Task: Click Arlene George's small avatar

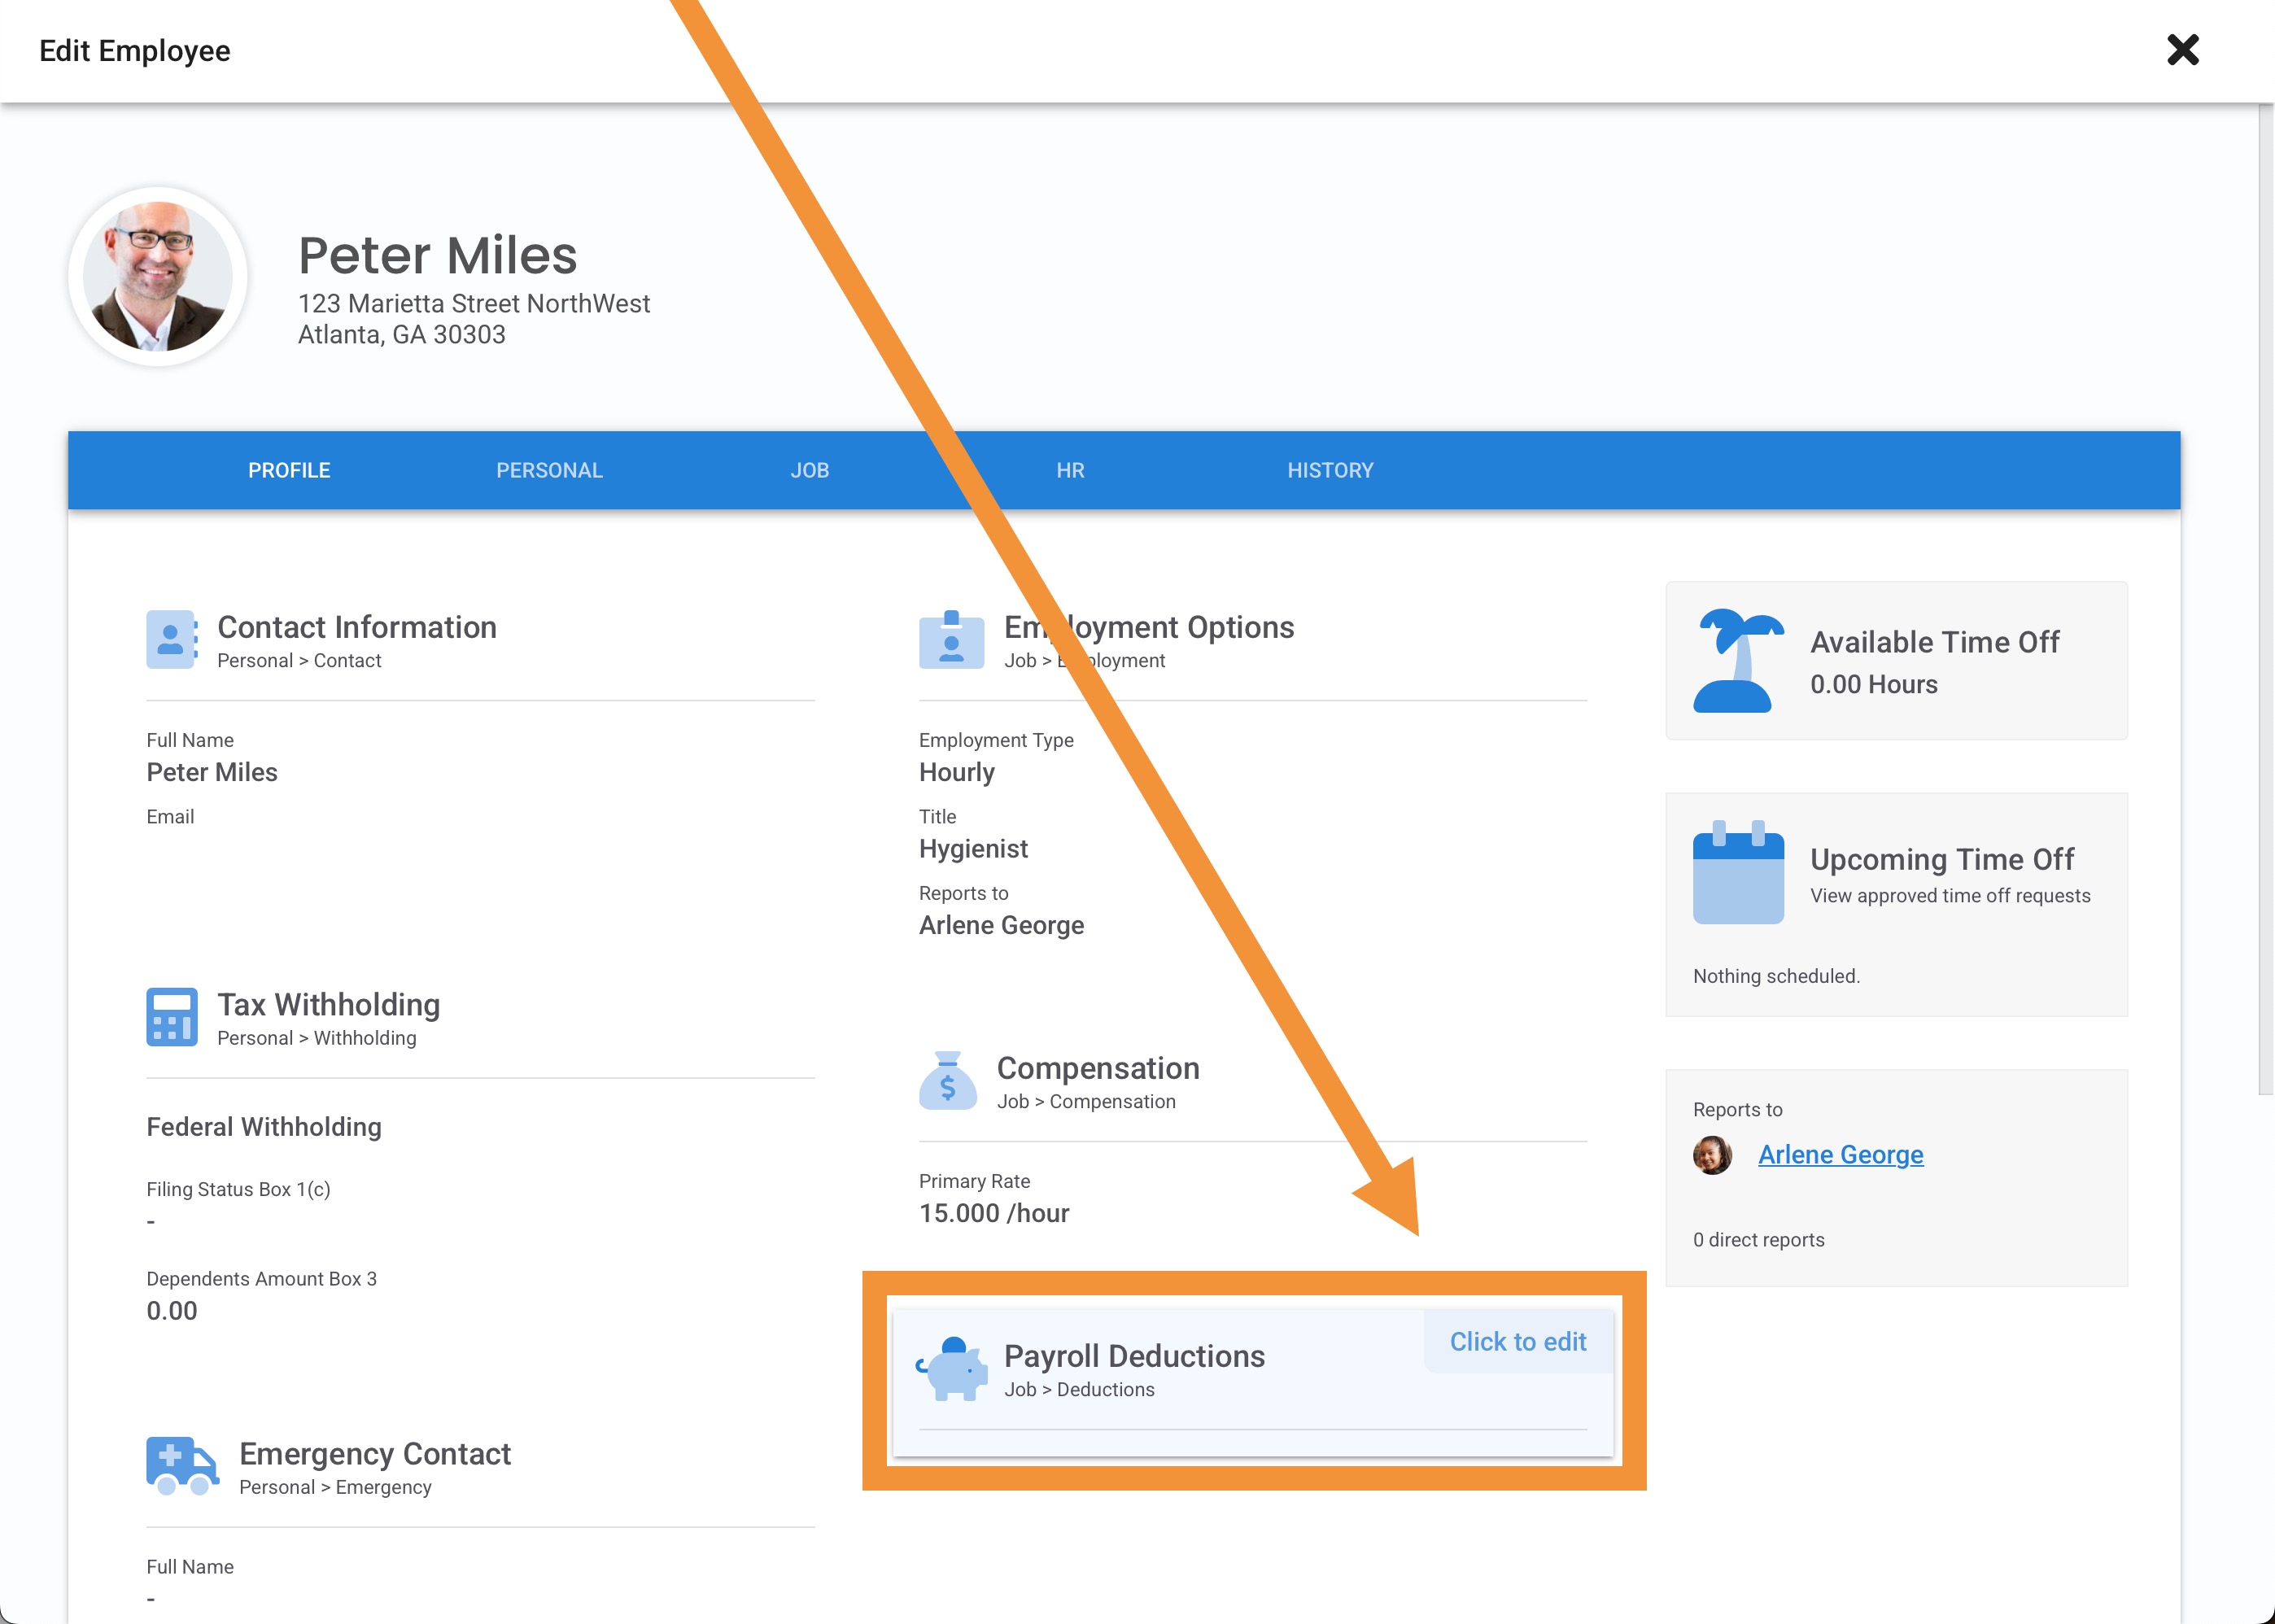Action: (x=1711, y=1155)
